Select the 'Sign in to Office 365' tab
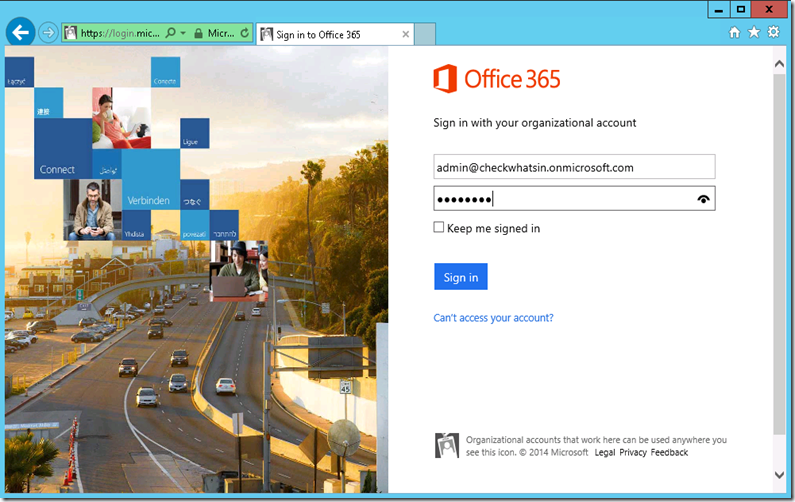 pyautogui.click(x=335, y=34)
